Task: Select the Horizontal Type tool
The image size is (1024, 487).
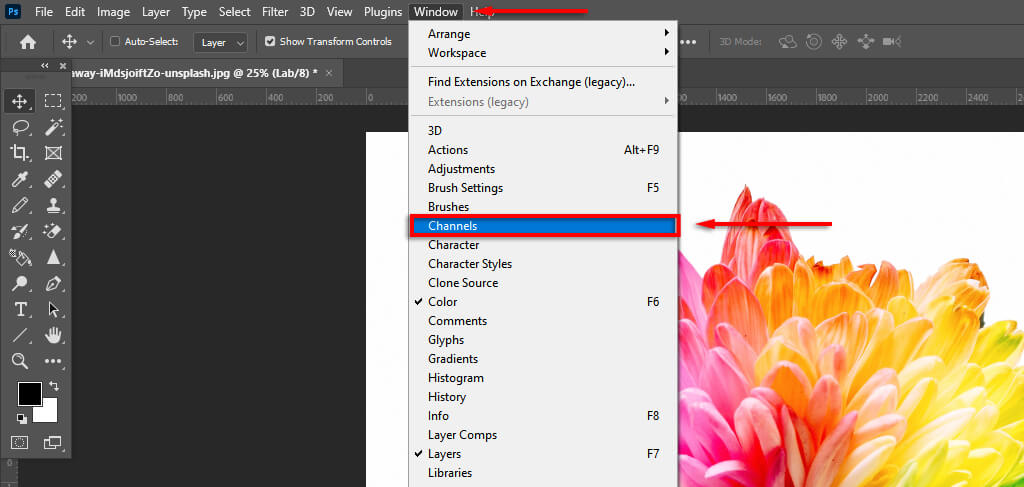Action: tap(19, 309)
